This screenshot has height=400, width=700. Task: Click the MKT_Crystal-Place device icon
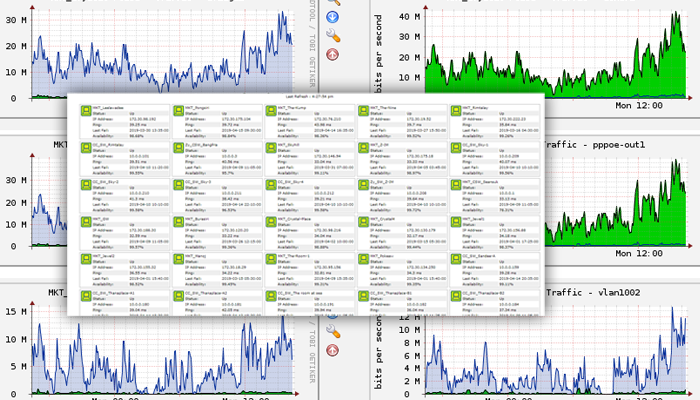tap(271, 222)
